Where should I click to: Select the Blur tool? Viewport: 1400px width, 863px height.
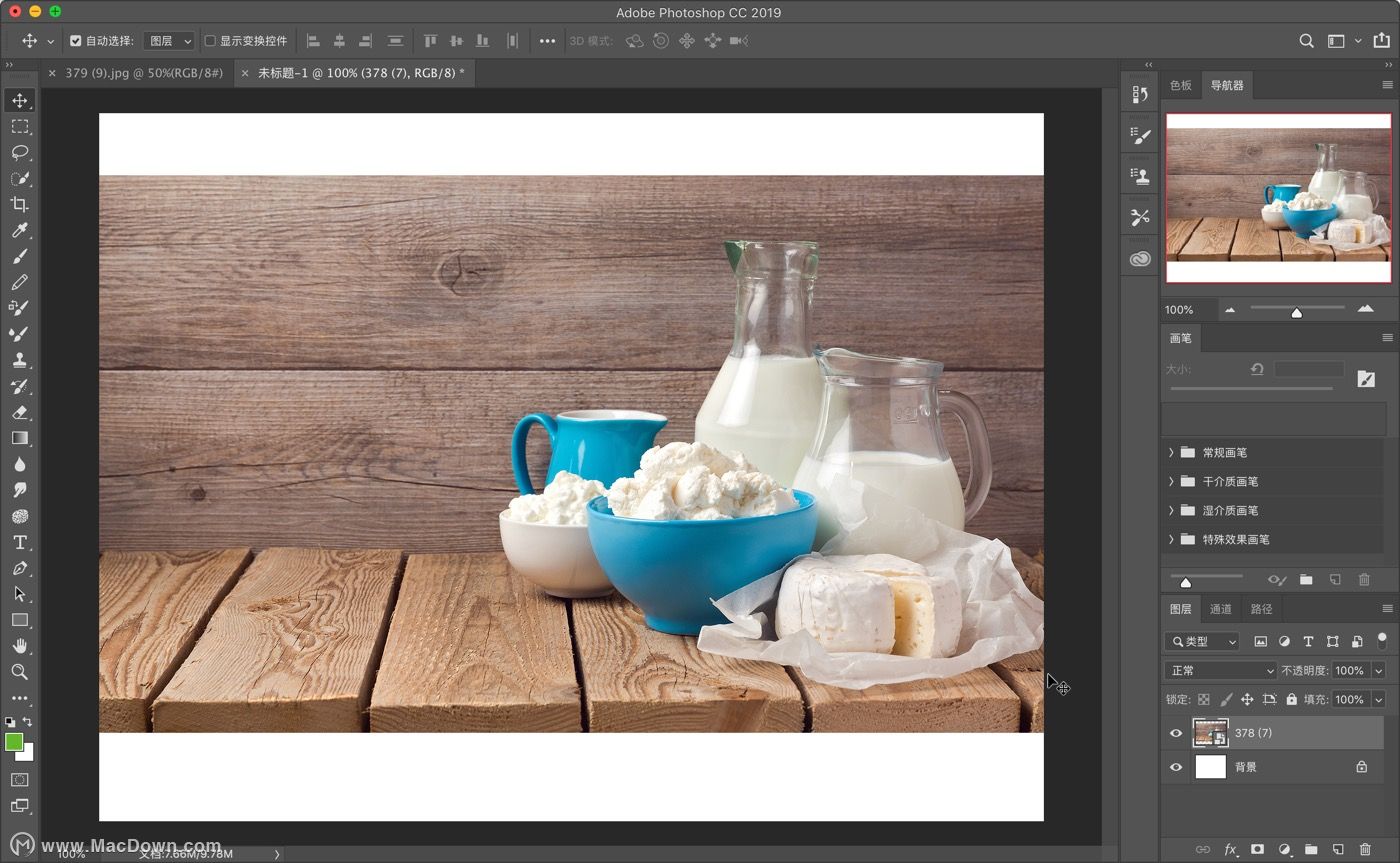click(20, 464)
